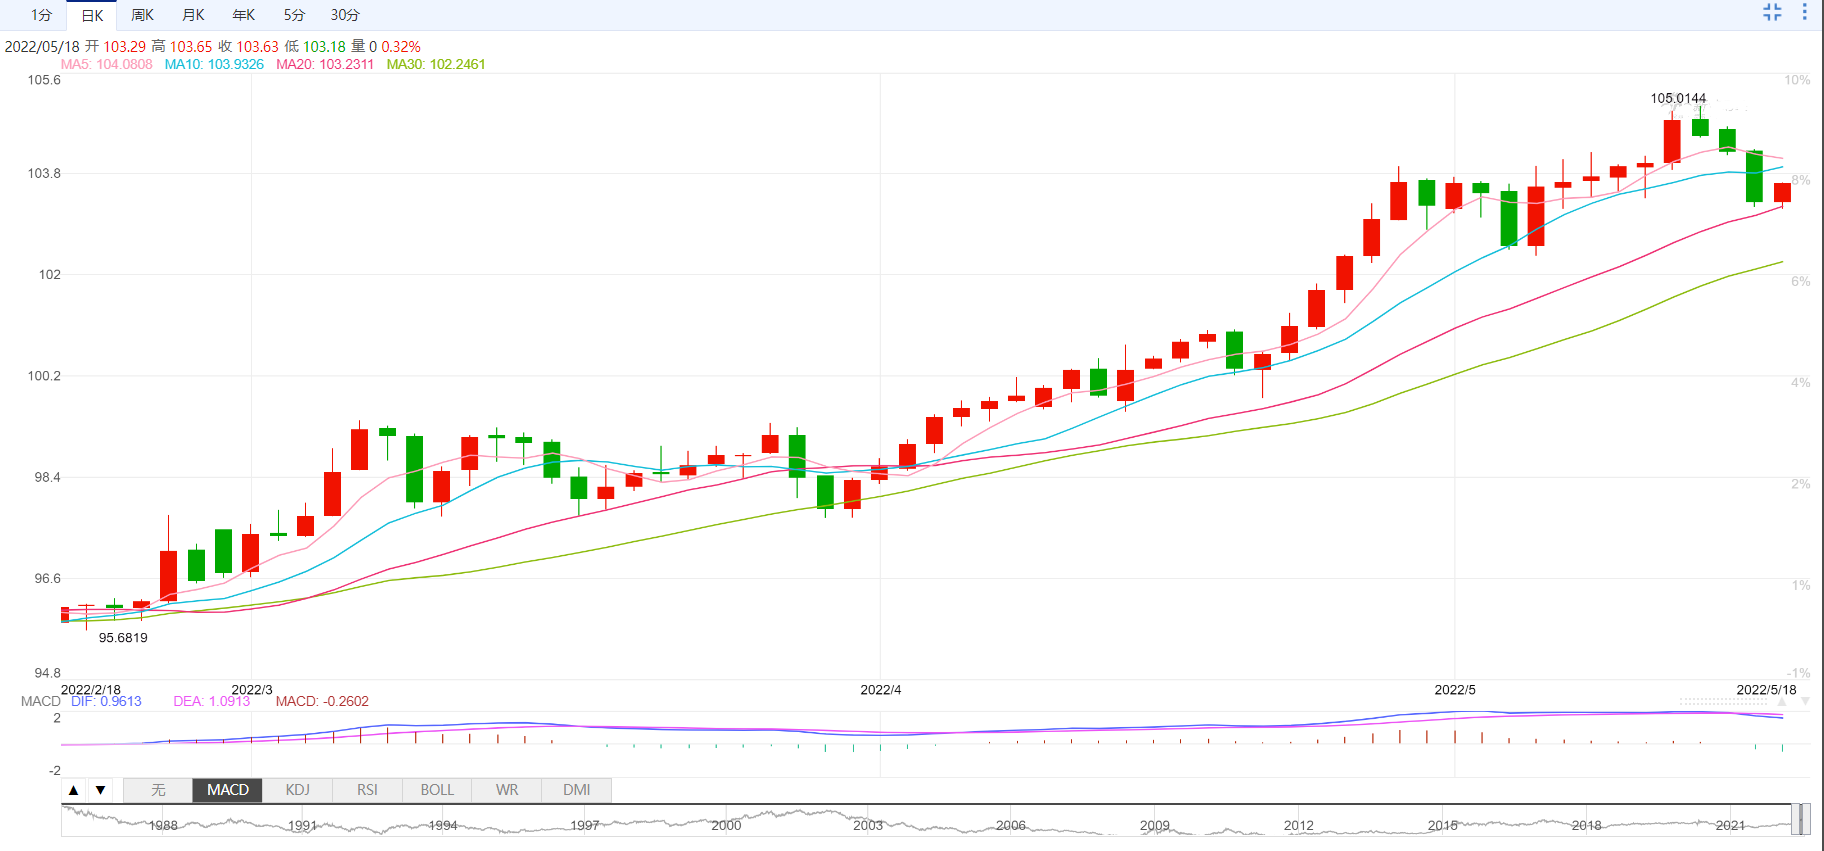
Task: Switch to the 5分 period
Action: point(294,15)
